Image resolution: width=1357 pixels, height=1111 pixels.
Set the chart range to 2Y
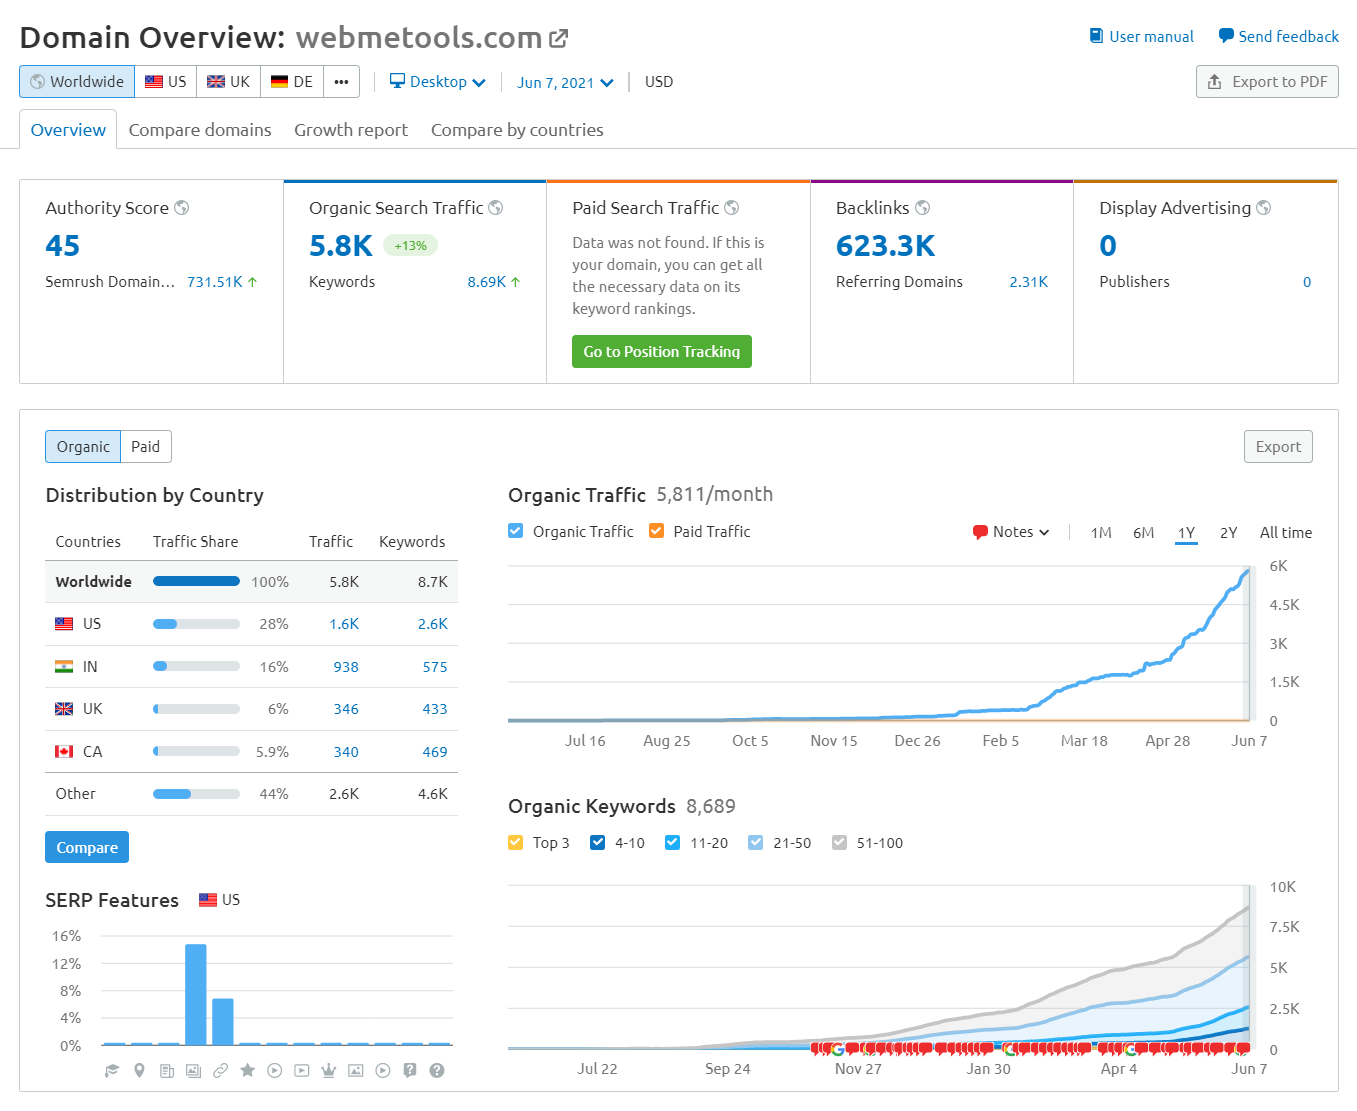tap(1229, 533)
